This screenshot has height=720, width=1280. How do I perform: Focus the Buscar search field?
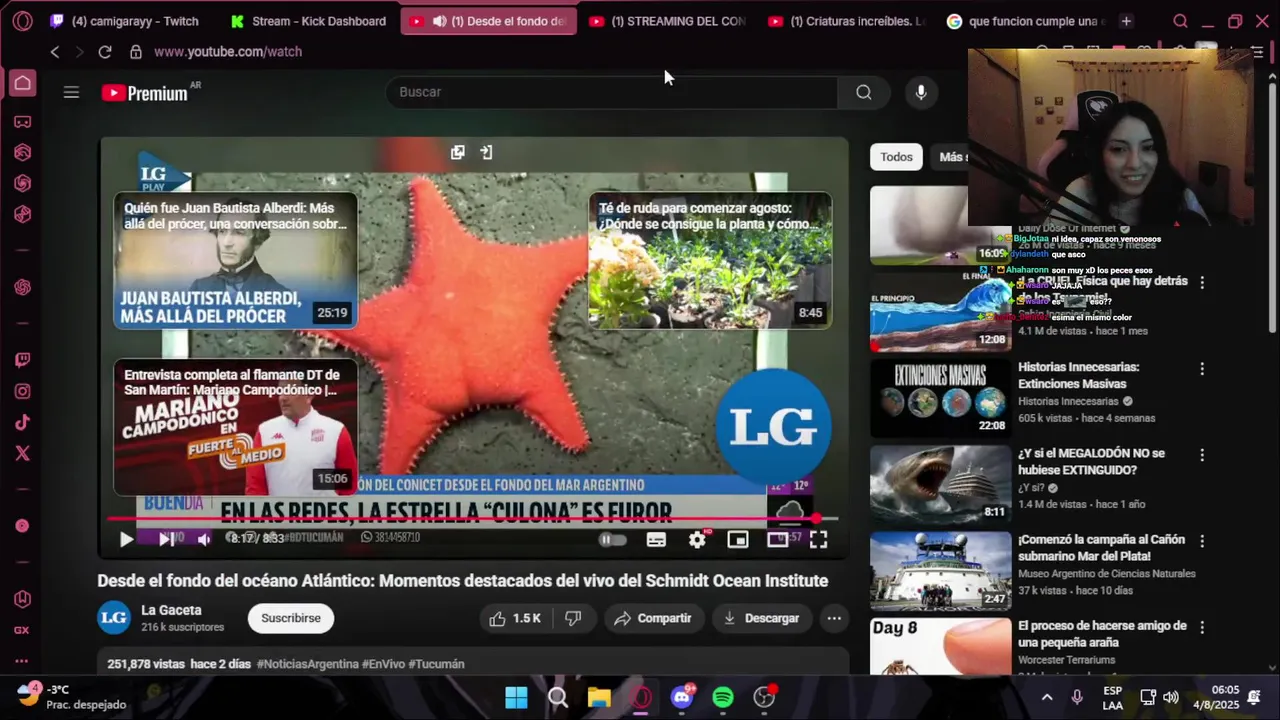point(611,92)
